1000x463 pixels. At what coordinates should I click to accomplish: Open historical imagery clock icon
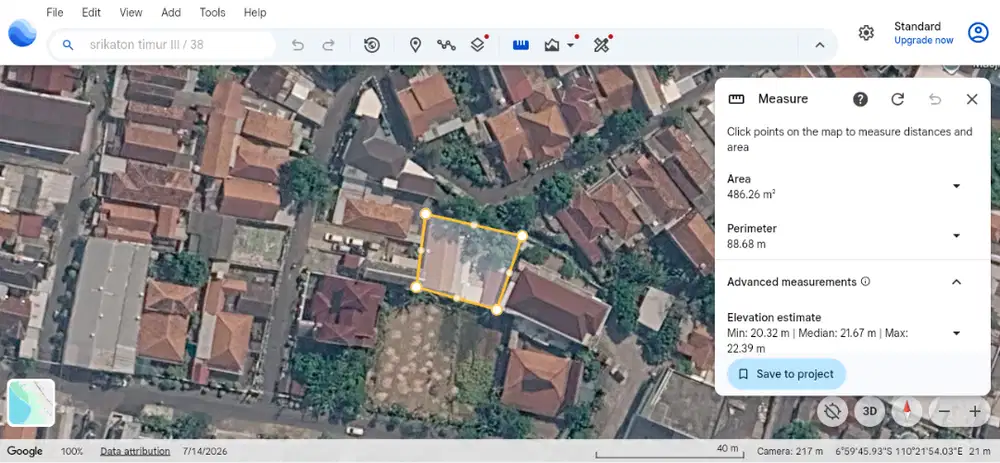[372, 45]
